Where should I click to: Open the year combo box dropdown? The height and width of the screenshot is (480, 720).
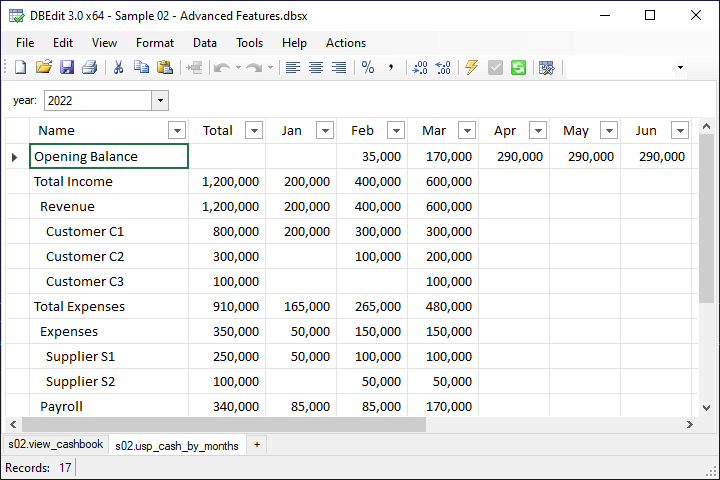pyautogui.click(x=160, y=101)
